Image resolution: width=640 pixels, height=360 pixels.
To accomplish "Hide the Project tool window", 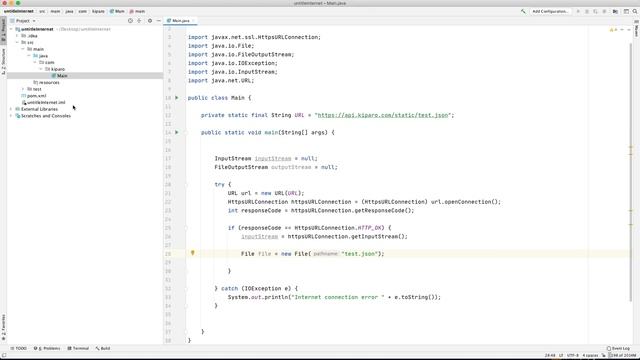I will pos(158,20).
